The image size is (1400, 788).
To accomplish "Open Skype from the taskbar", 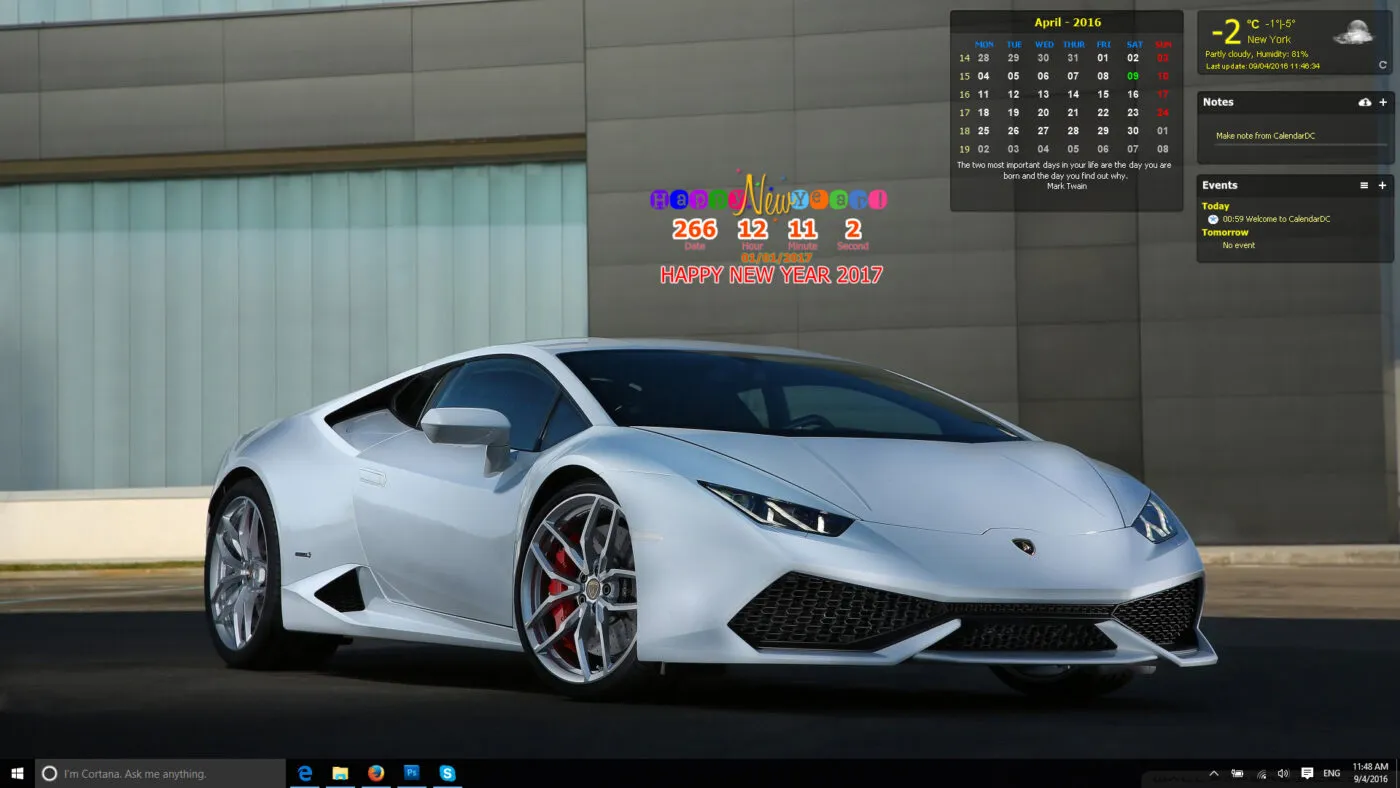I will (447, 773).
